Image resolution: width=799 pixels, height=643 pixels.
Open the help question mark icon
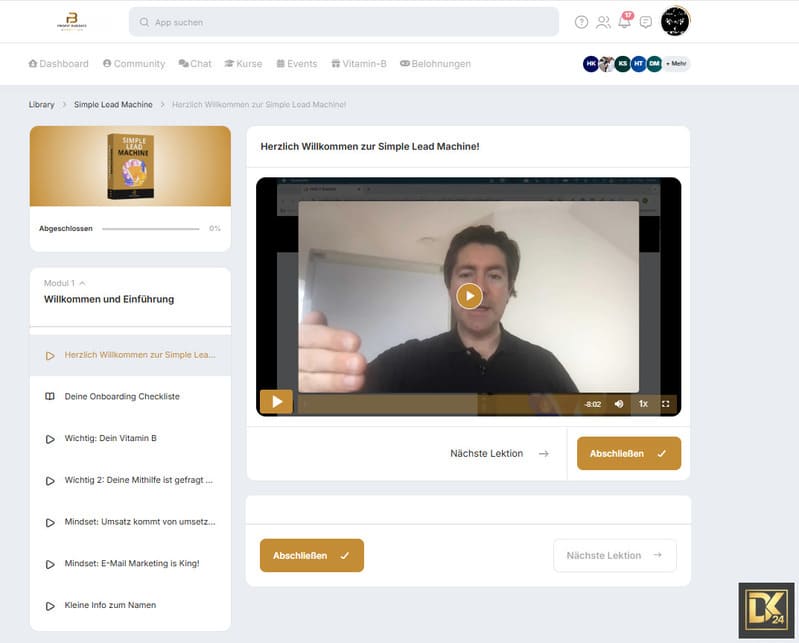pos(581,22)
